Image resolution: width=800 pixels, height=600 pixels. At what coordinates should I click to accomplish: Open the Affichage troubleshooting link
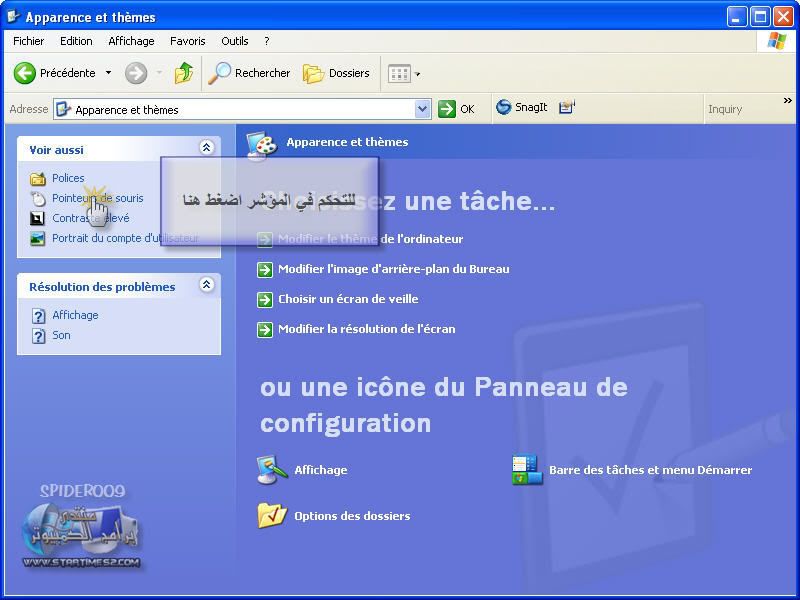click(x=75, y=315)
